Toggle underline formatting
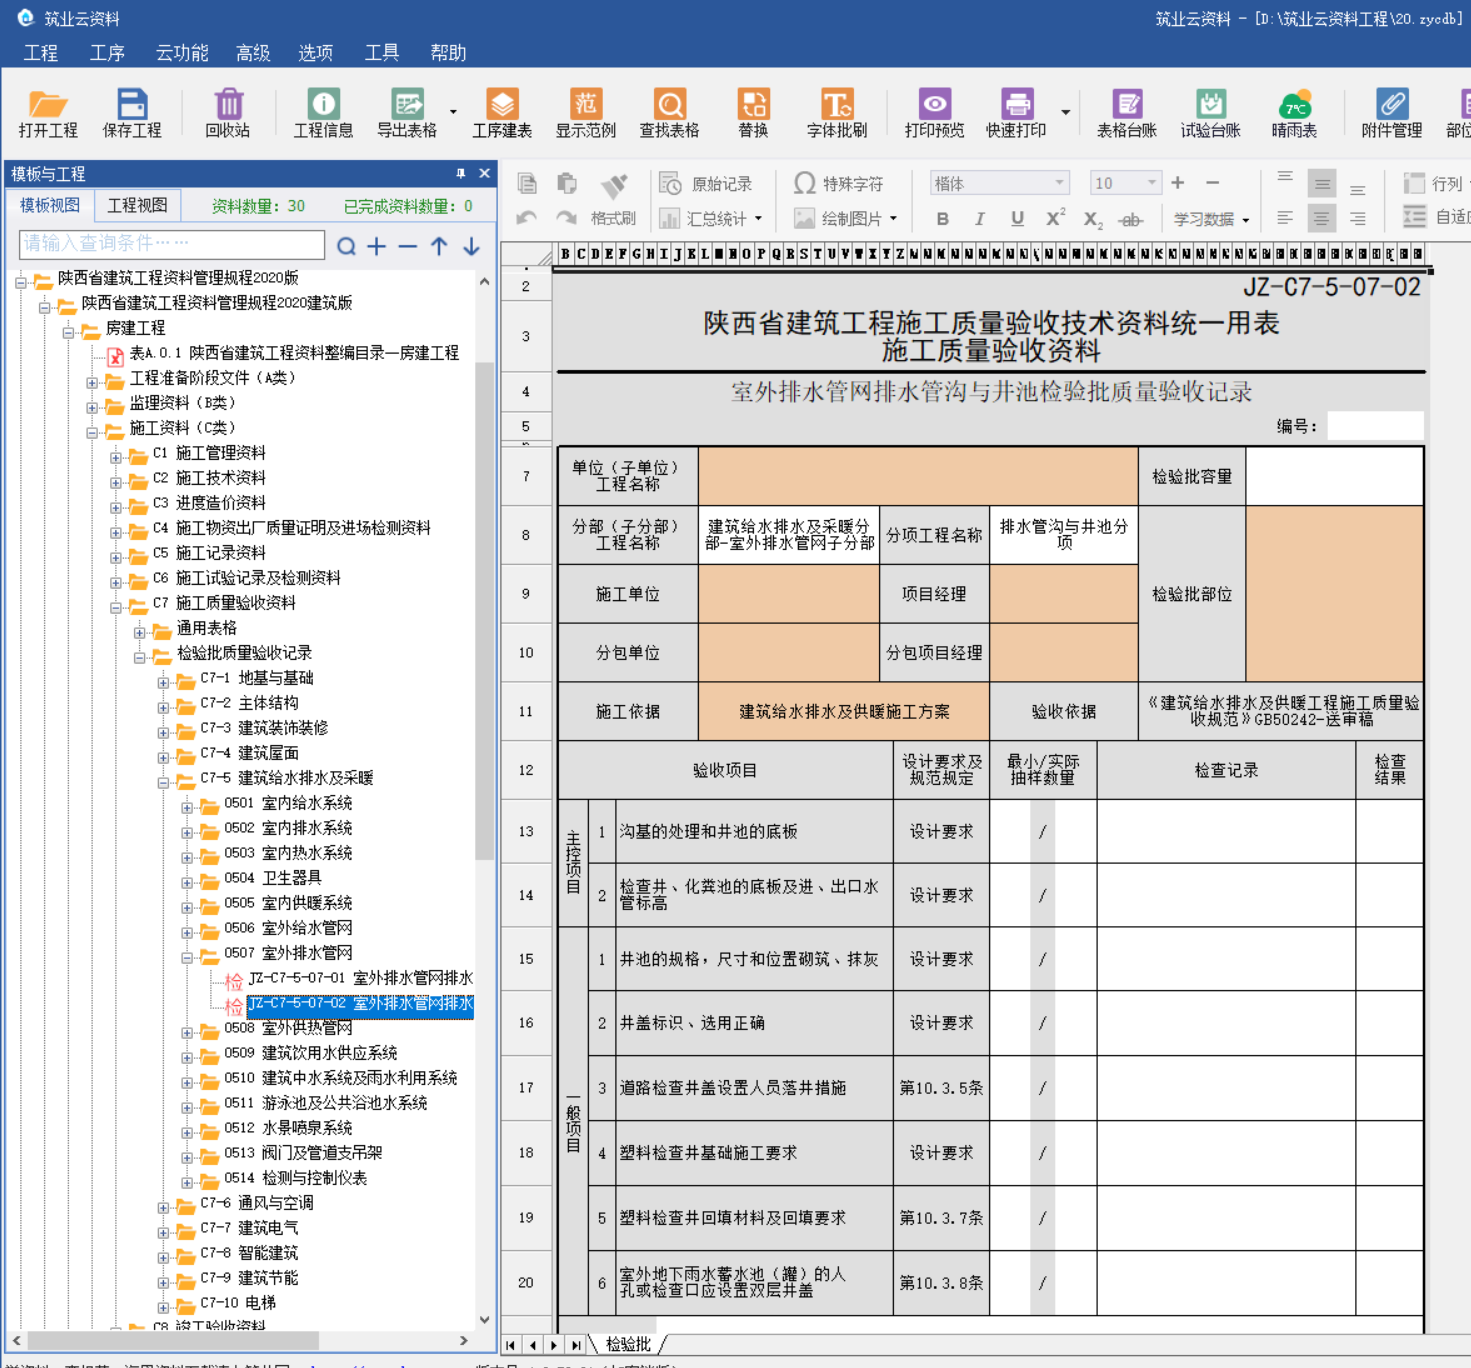This screenshot has width=1471, height=1368. (x=1017, y=218)
